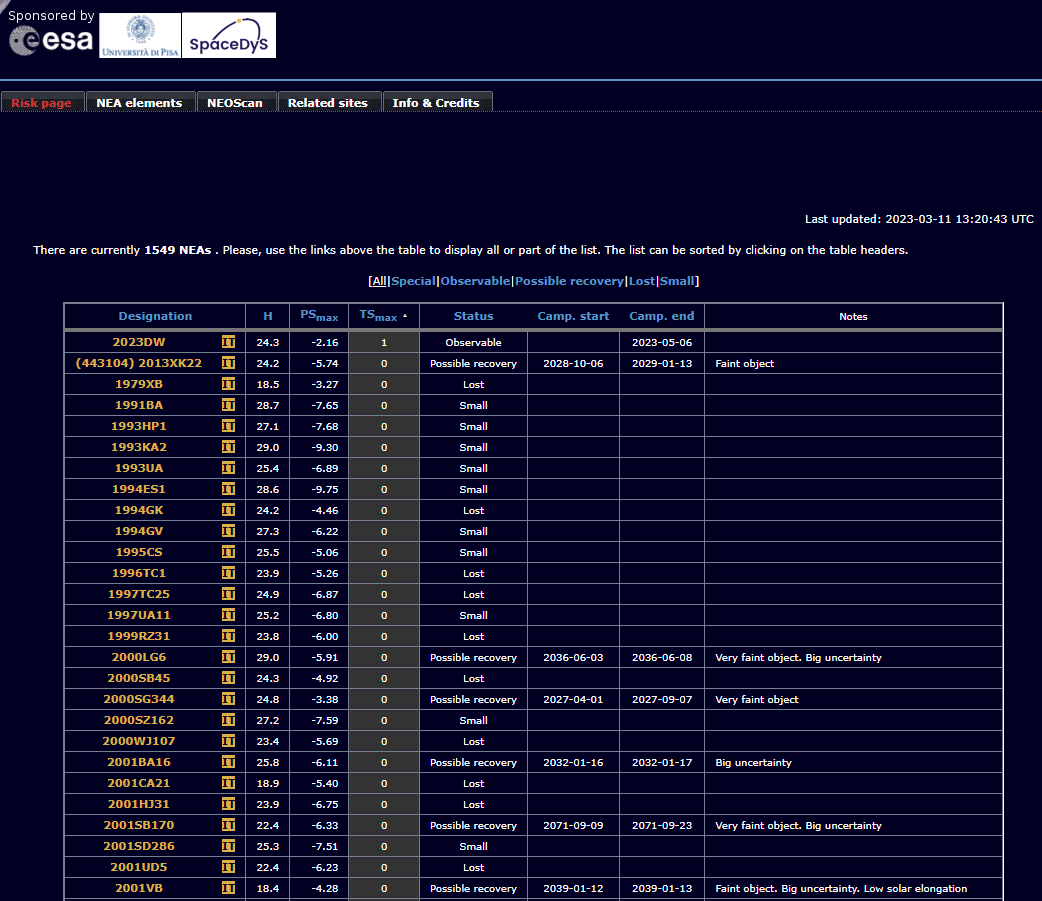1042x901 pixels.
Task: Open impactor table icon for 2000SB45
Action: click(229, 678)
